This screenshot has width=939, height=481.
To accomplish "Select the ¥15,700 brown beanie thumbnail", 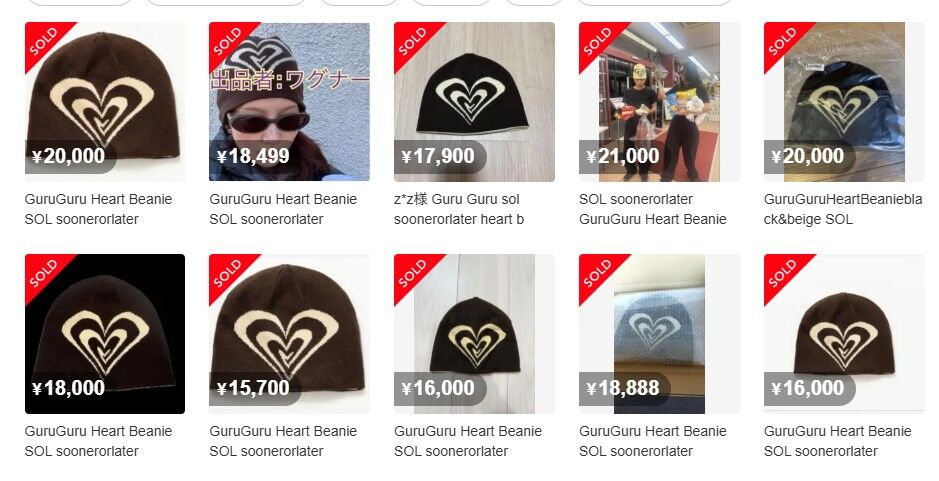I will click(289, 334).
